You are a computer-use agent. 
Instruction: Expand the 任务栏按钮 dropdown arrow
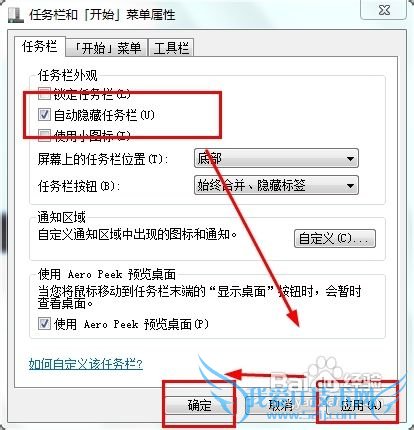[350, 185]
